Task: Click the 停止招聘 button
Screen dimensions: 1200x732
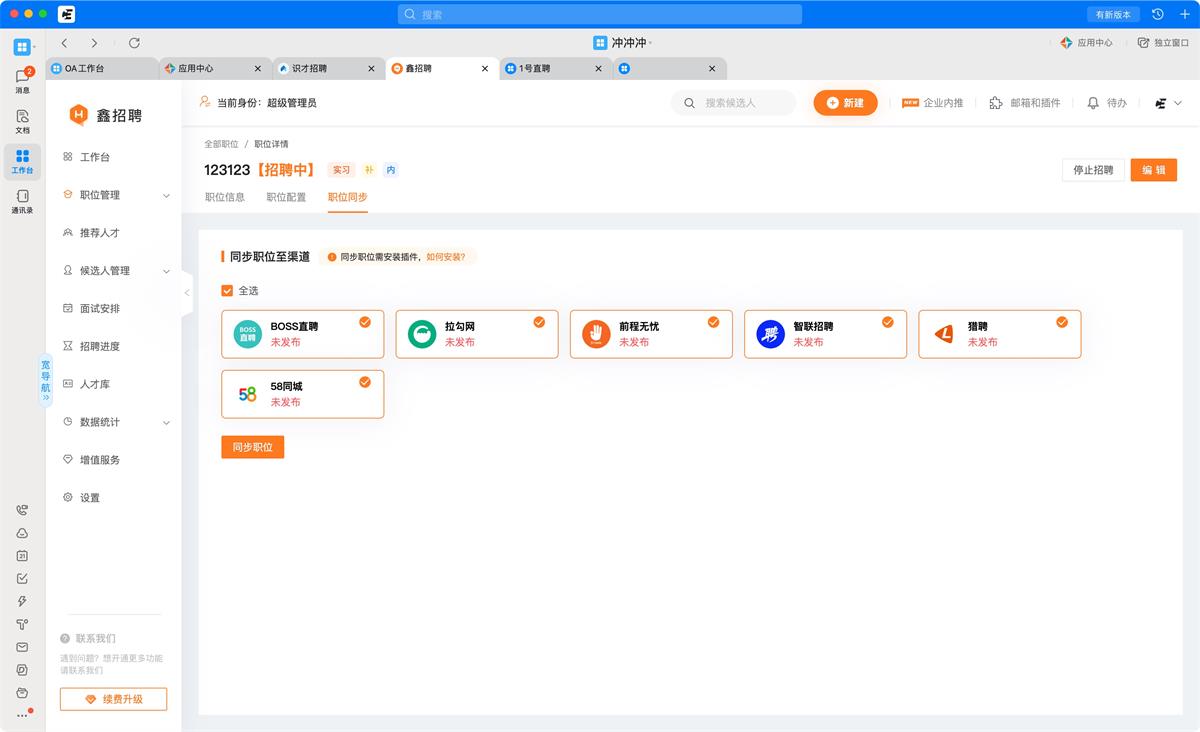Action: pyautogui.click(x=1093, y=170)
